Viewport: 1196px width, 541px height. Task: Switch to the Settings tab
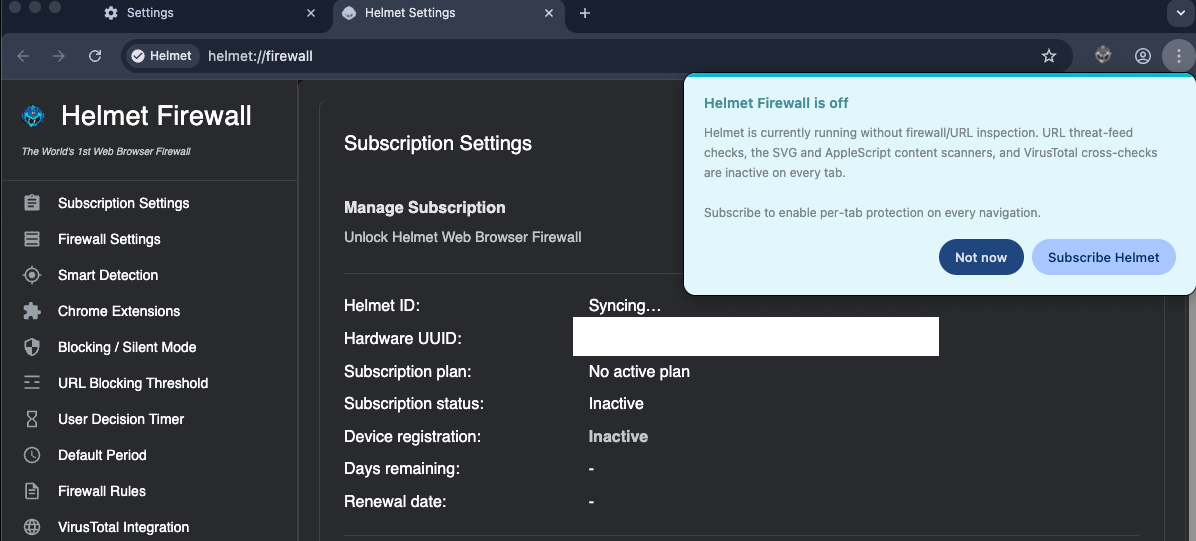coord(210,13)
